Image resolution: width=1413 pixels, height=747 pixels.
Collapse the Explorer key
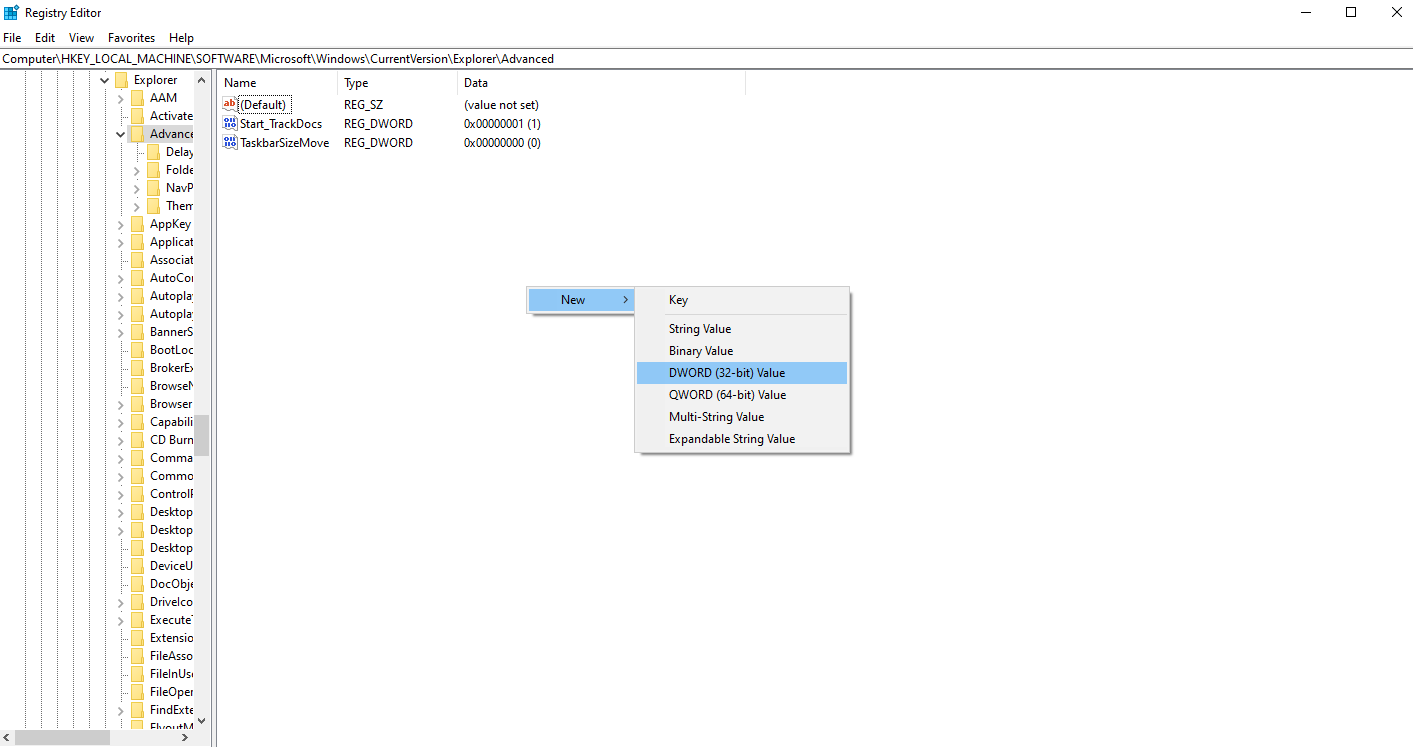click(x=105, y=80)
